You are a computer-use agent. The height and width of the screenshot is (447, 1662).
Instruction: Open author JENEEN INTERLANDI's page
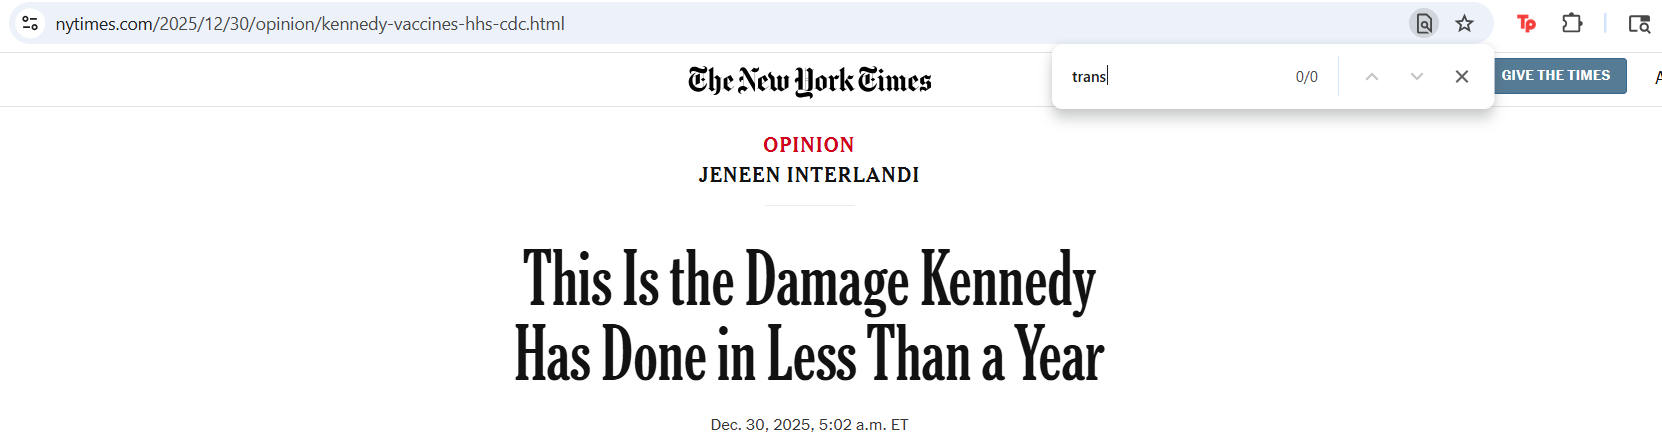(808, 175)
